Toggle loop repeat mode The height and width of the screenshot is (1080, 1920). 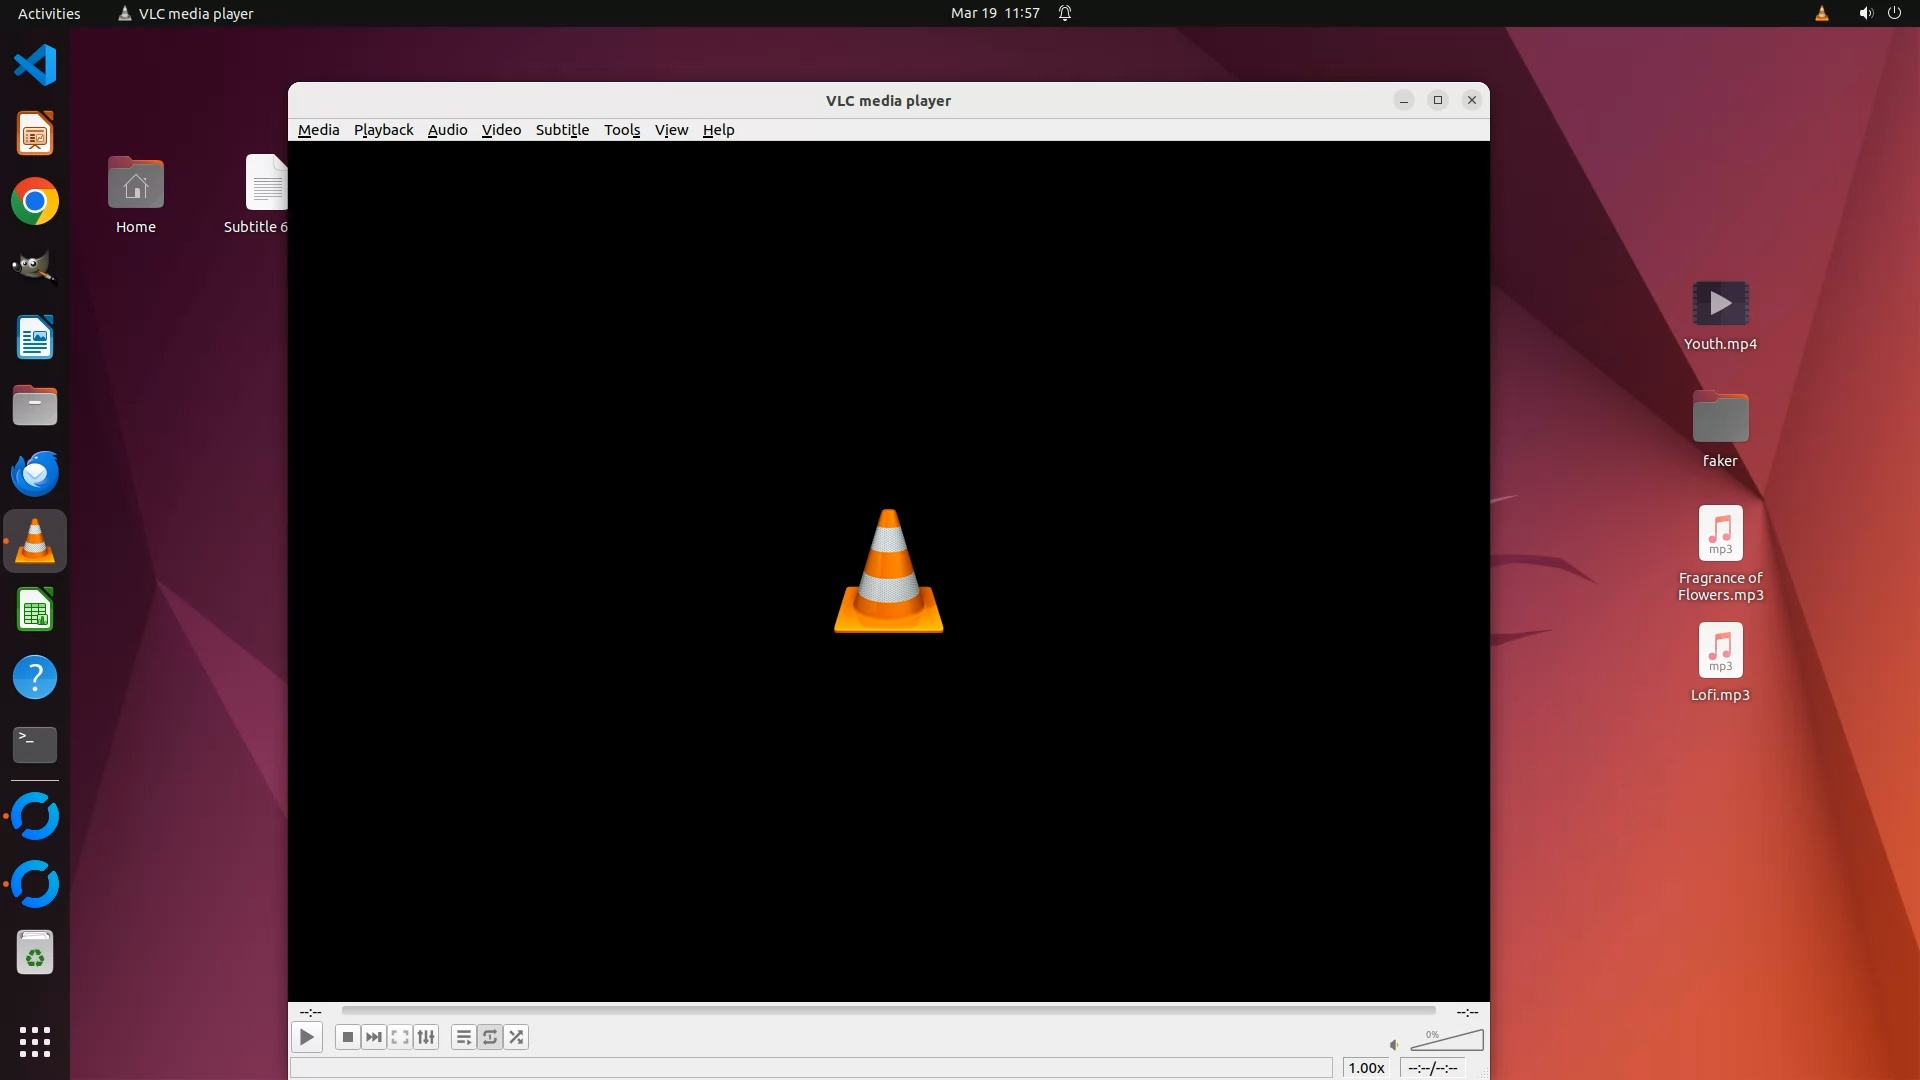point(490,1037)
